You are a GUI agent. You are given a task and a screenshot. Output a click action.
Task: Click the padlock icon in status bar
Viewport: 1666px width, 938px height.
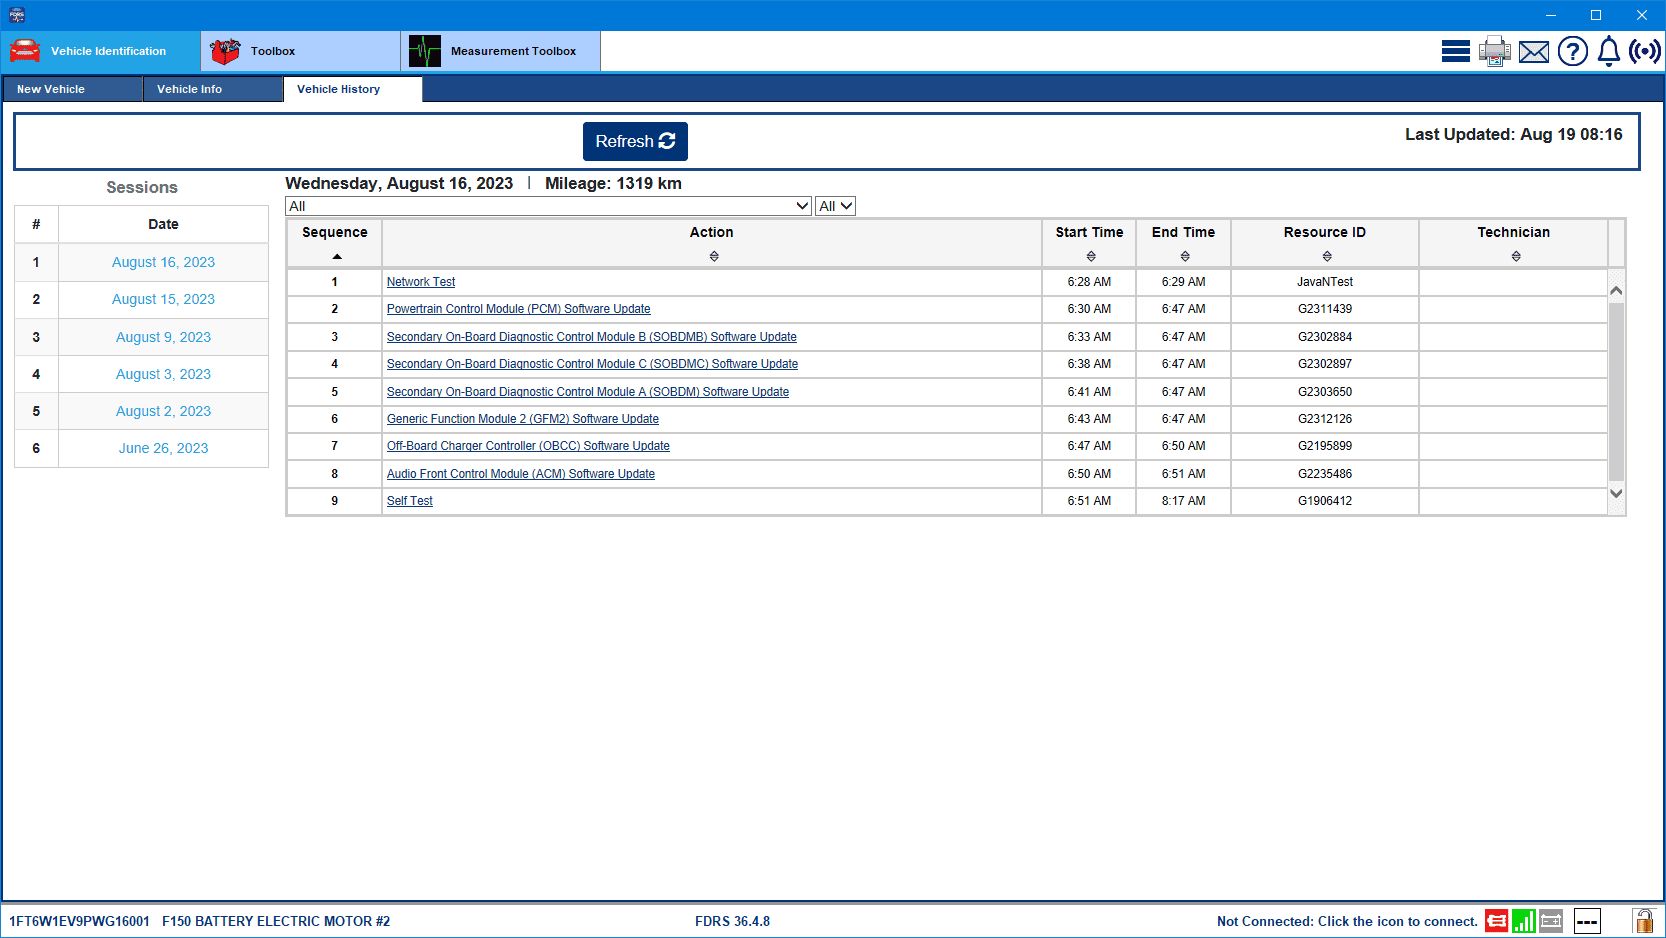pyautogui.click(x=1643, y=921)
